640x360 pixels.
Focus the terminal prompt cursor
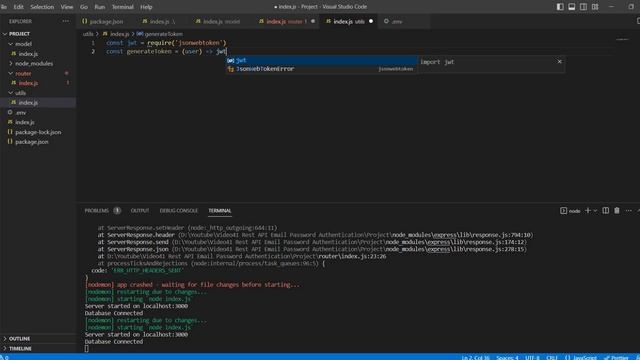pos(87,349)
